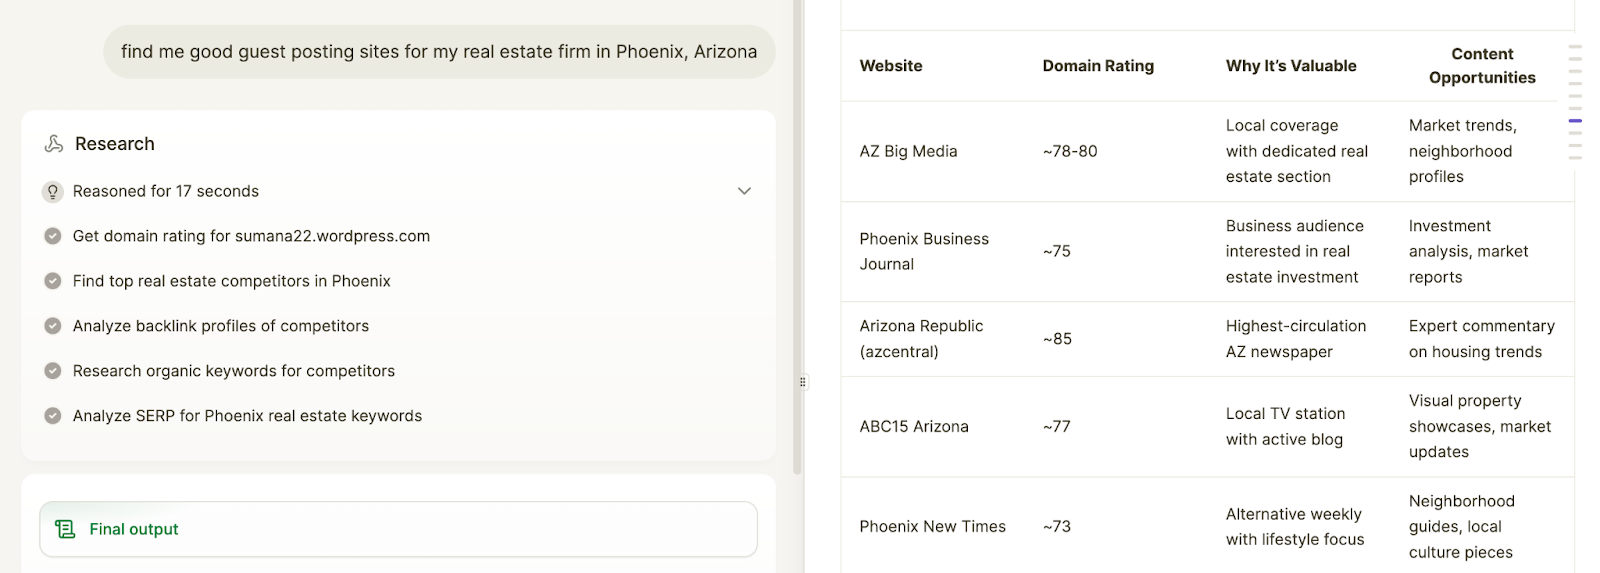Click checkmark beside Find top competitors step
Image resolution: width=1600 pixels, height=573 pixels.
pyautogui.click(x=53, y=281)
